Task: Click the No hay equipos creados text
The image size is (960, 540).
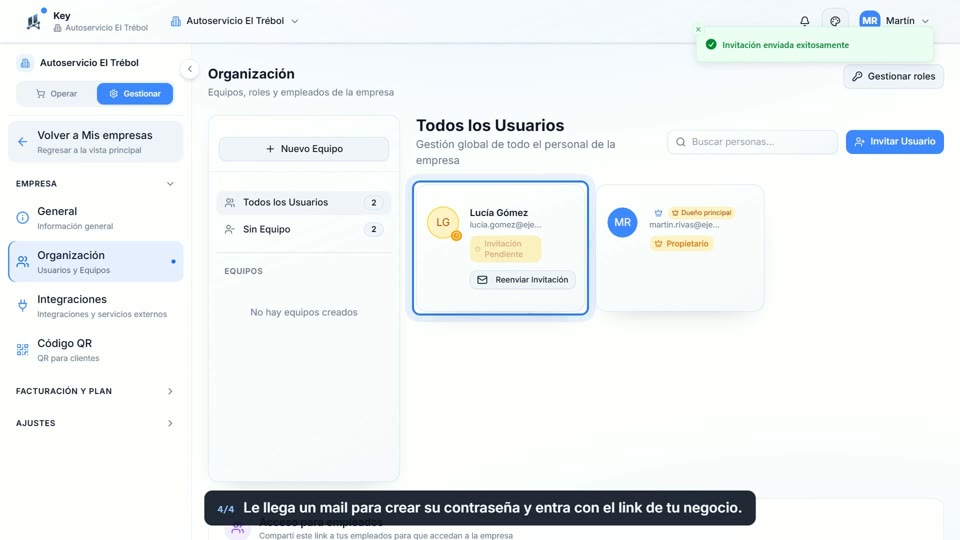Action: tap(304, 312)
